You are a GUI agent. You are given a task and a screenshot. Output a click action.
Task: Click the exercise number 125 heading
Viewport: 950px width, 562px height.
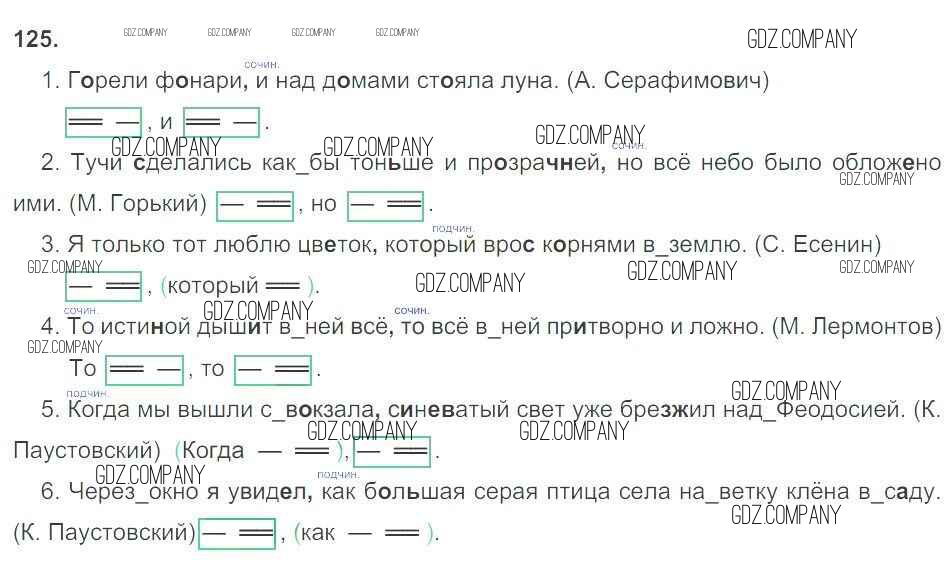tap(36, 40)
